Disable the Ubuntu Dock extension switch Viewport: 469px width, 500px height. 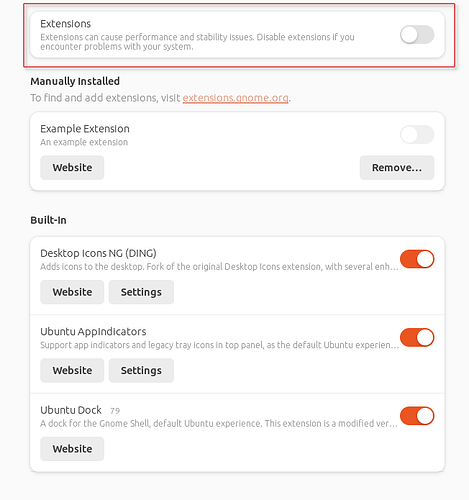pyautogui.click(x=417, y=416)
